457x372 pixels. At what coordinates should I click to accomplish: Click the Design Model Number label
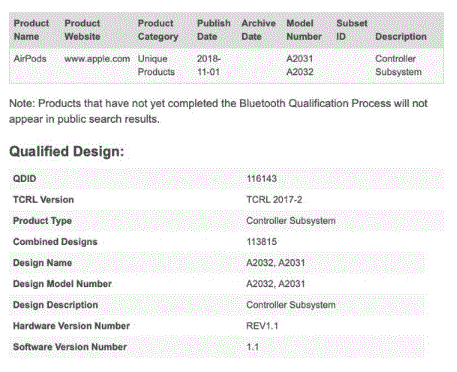tap(62, 284)
